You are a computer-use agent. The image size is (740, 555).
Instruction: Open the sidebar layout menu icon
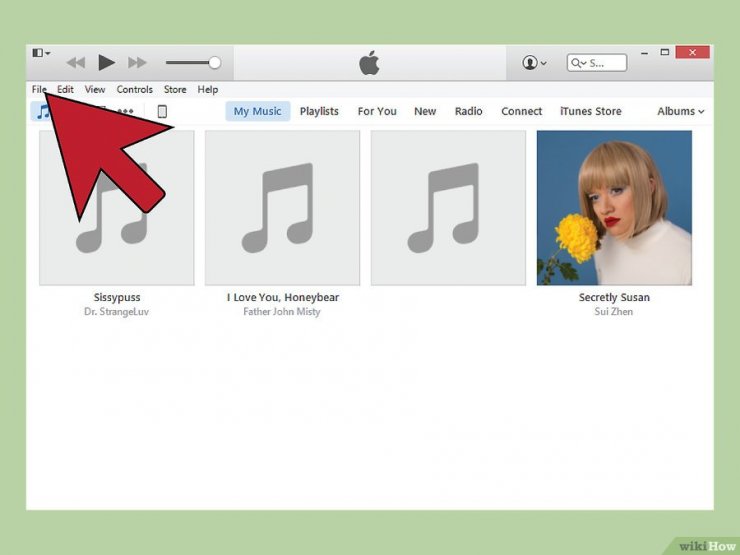click(x=41, y=53)
